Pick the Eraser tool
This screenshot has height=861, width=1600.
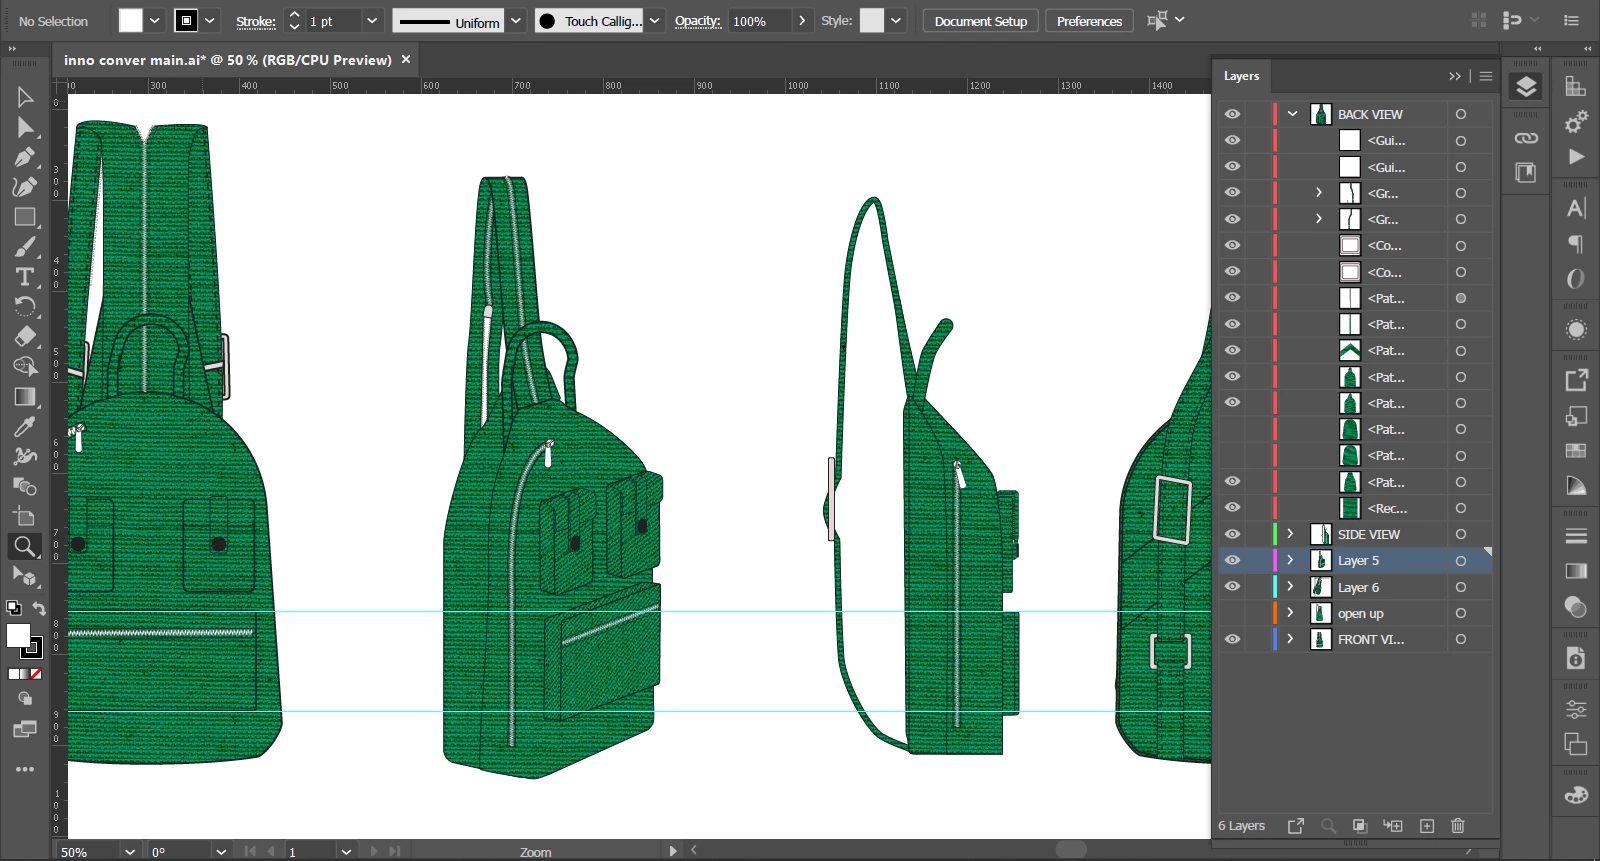point(25,337)
